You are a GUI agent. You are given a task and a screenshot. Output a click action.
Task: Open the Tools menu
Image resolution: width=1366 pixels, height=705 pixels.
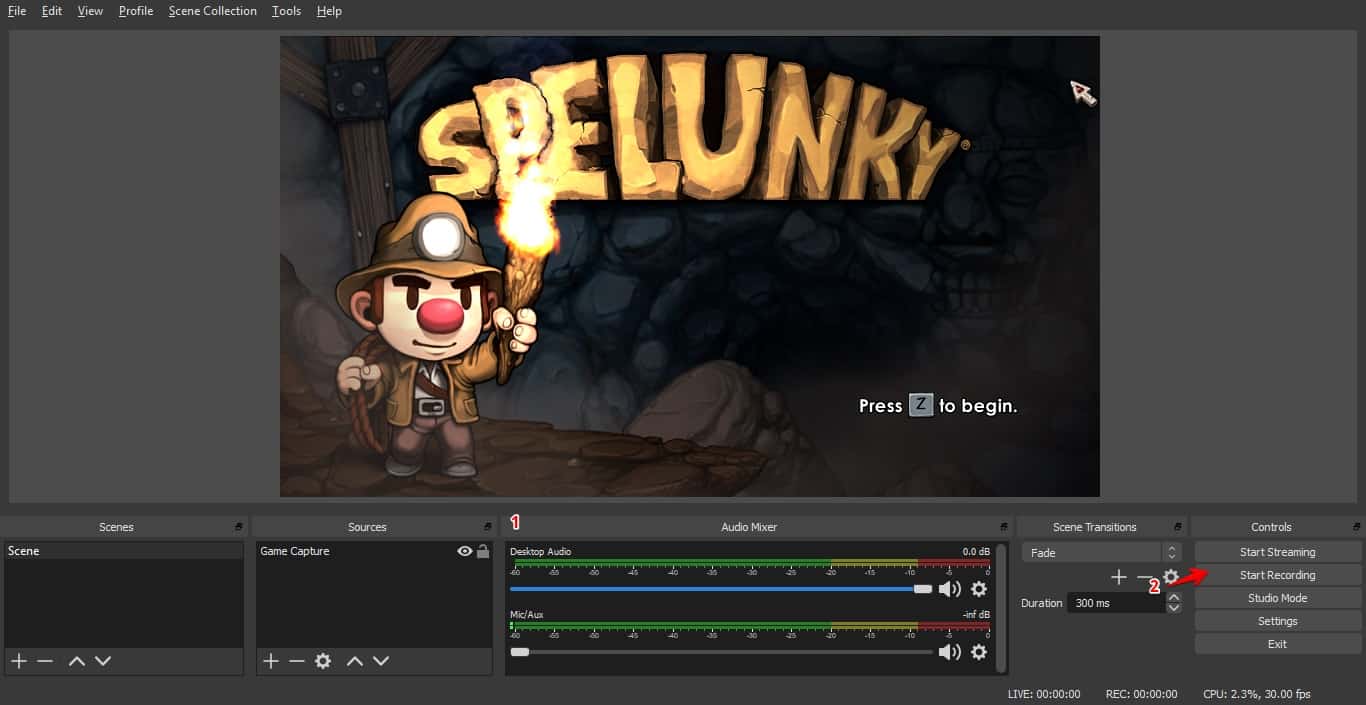286,11
